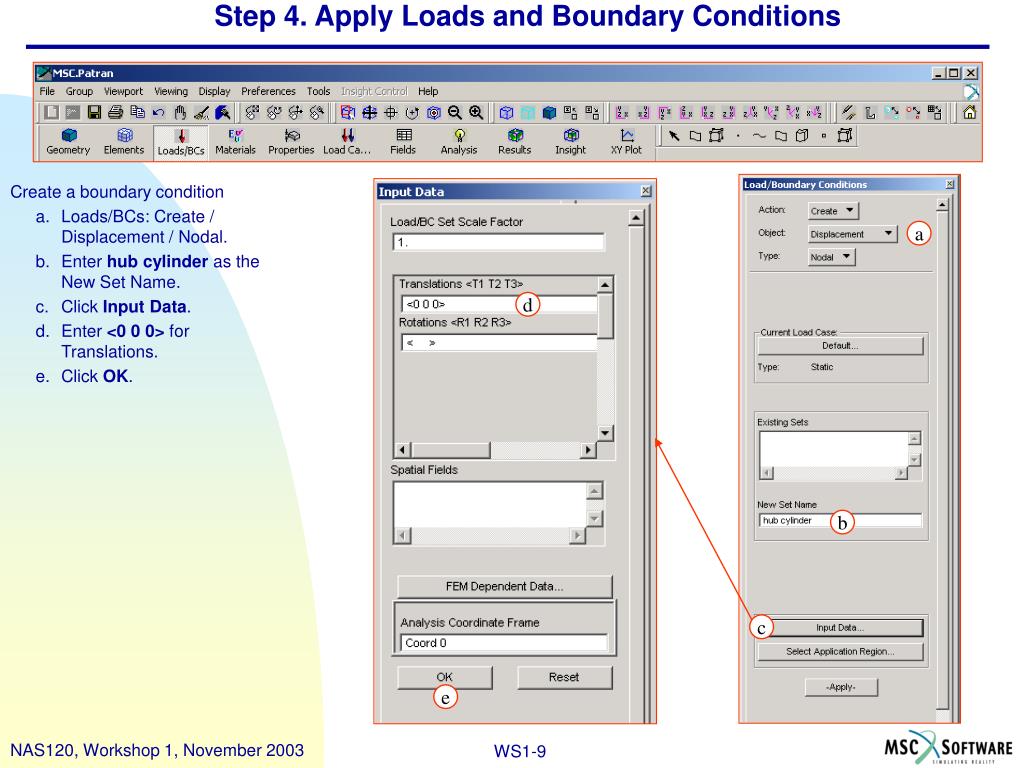This screenshot has width=1024, height=768.
Task: Open the Object dropdown showing Displacement
Action: pos(852,234)
